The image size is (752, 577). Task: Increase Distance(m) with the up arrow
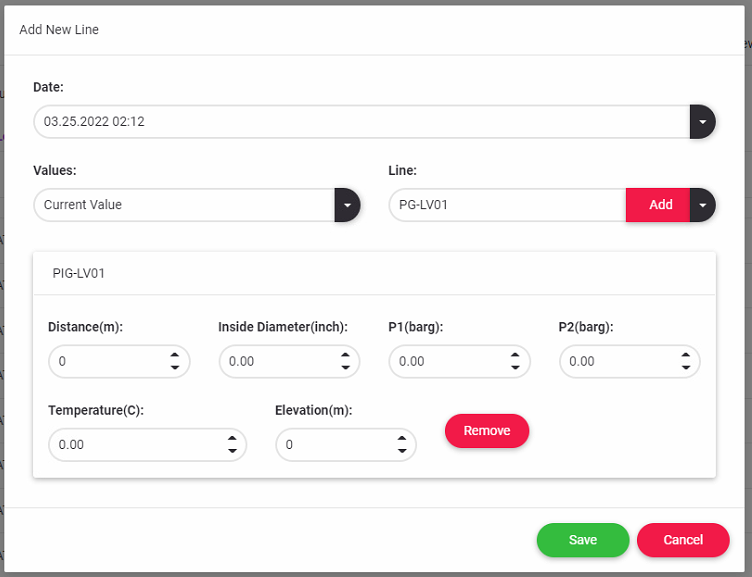tap(174, 355)
